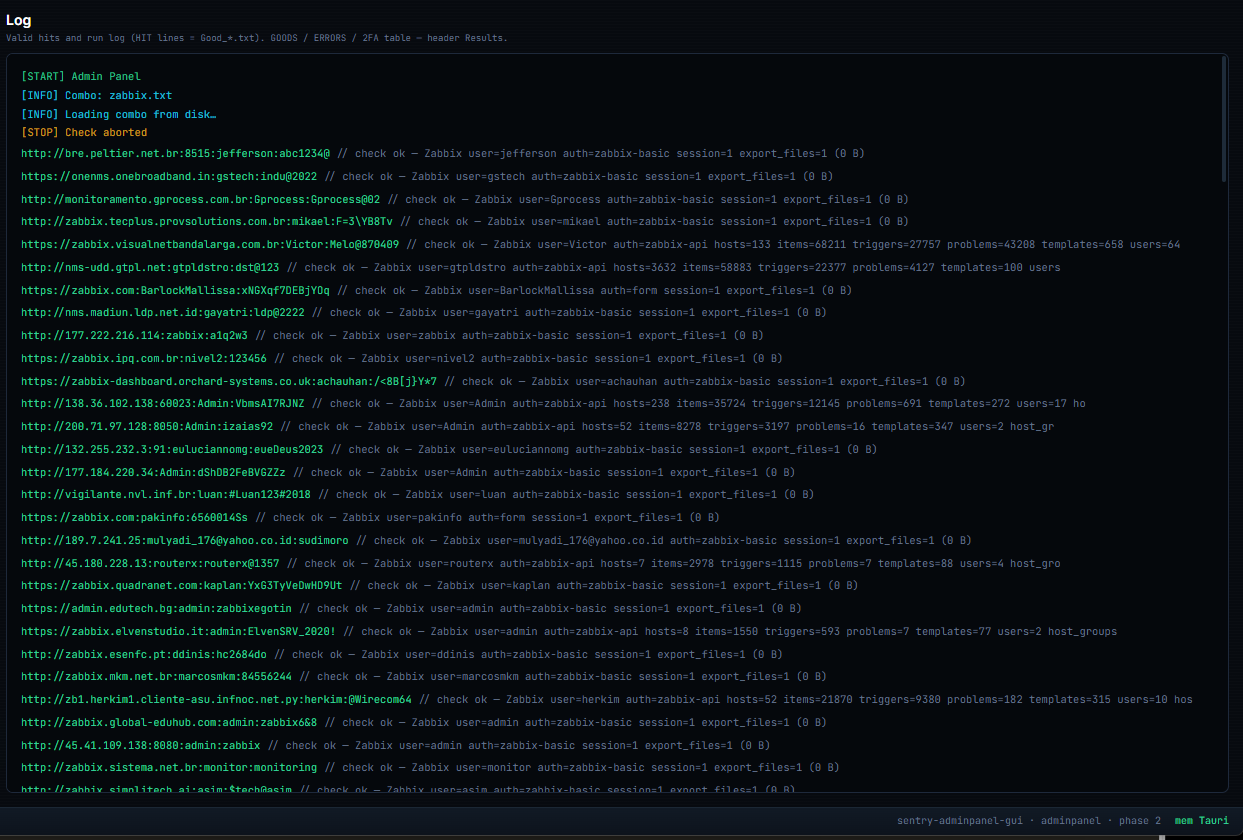Click the 177.222.216.114 log entry
This screenshot has height=840, width=1243.
[392, 335]
